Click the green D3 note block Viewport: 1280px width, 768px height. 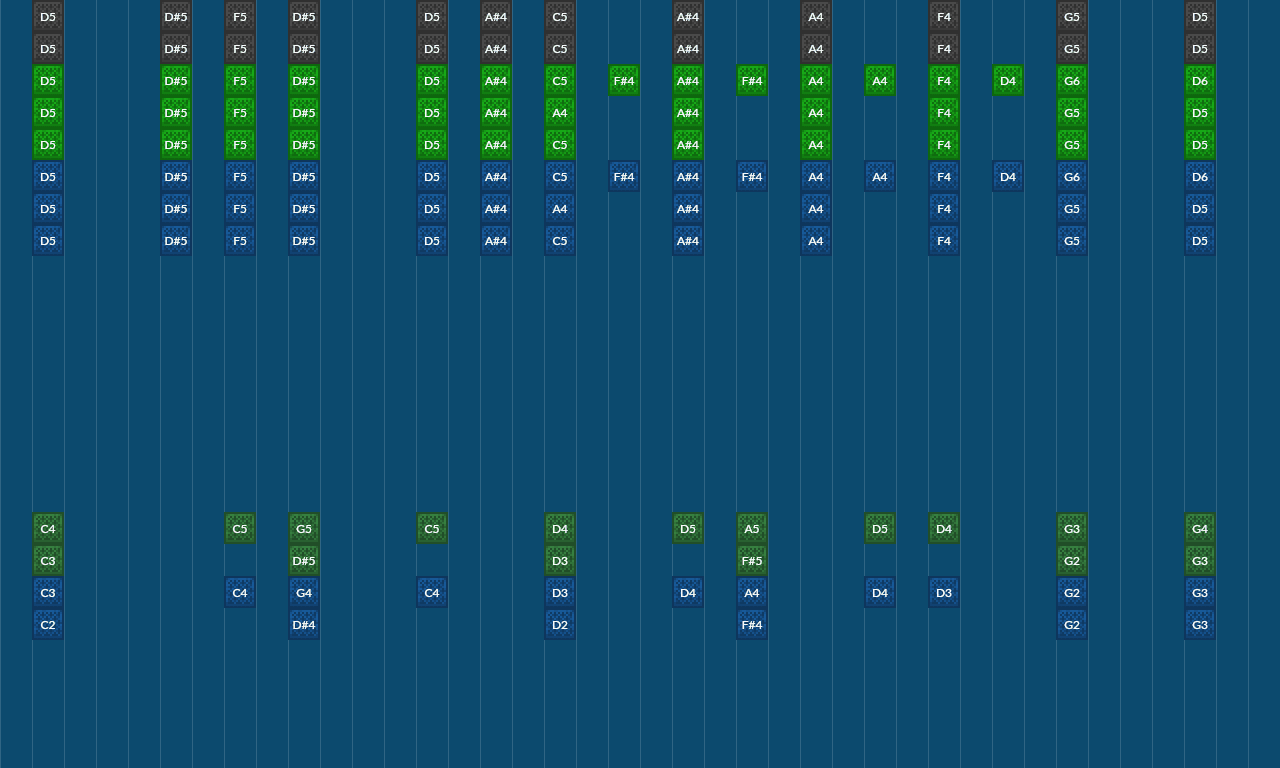coord(560,561)
